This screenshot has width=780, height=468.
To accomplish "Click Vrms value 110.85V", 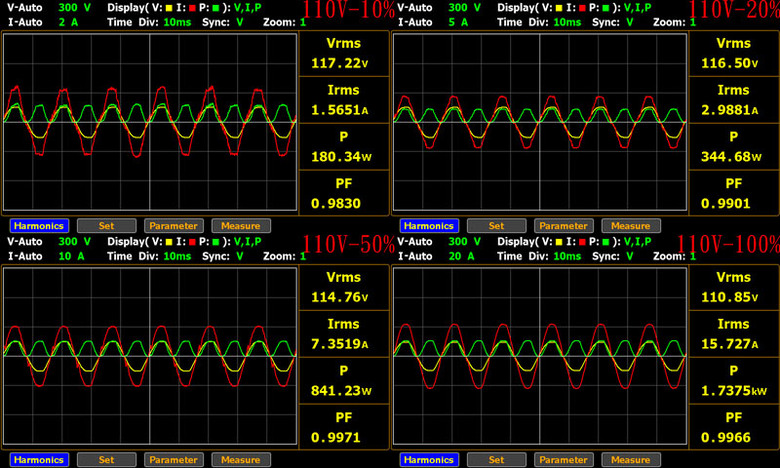I will [730, 297].
